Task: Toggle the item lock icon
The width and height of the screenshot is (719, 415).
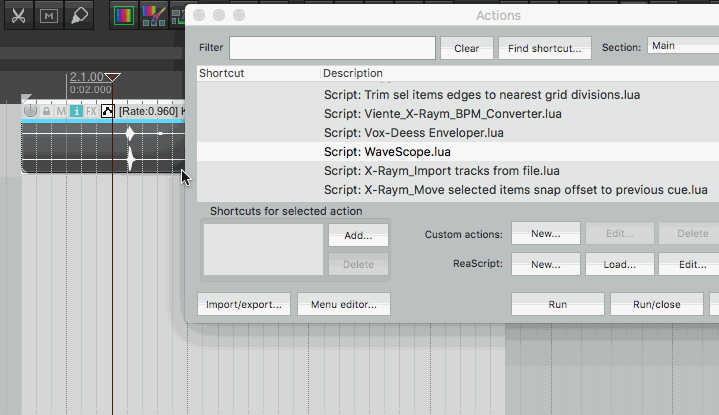Action: click(46, 111)
